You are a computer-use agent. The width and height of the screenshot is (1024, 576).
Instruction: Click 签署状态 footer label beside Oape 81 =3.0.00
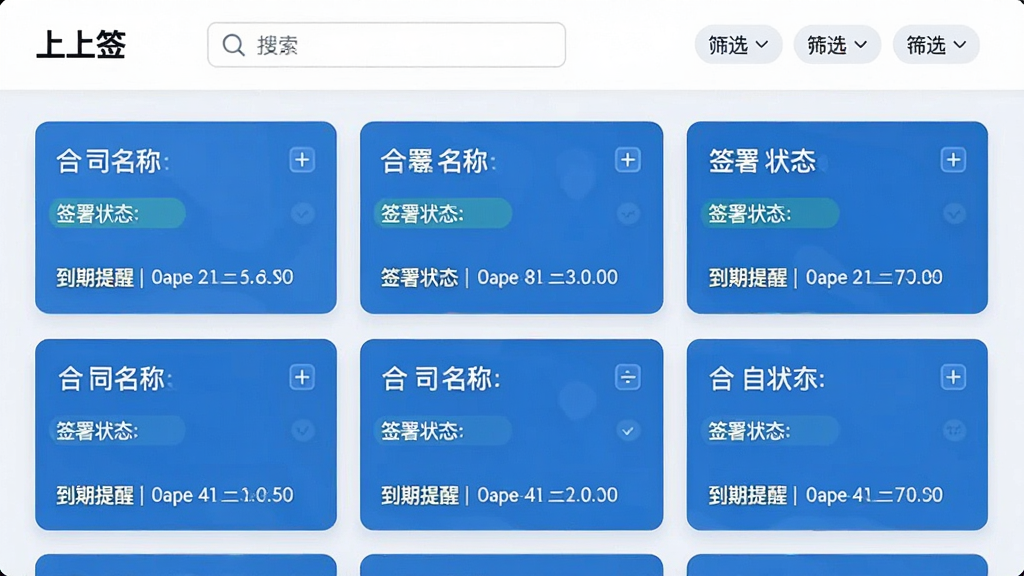[x=420, y=278]
